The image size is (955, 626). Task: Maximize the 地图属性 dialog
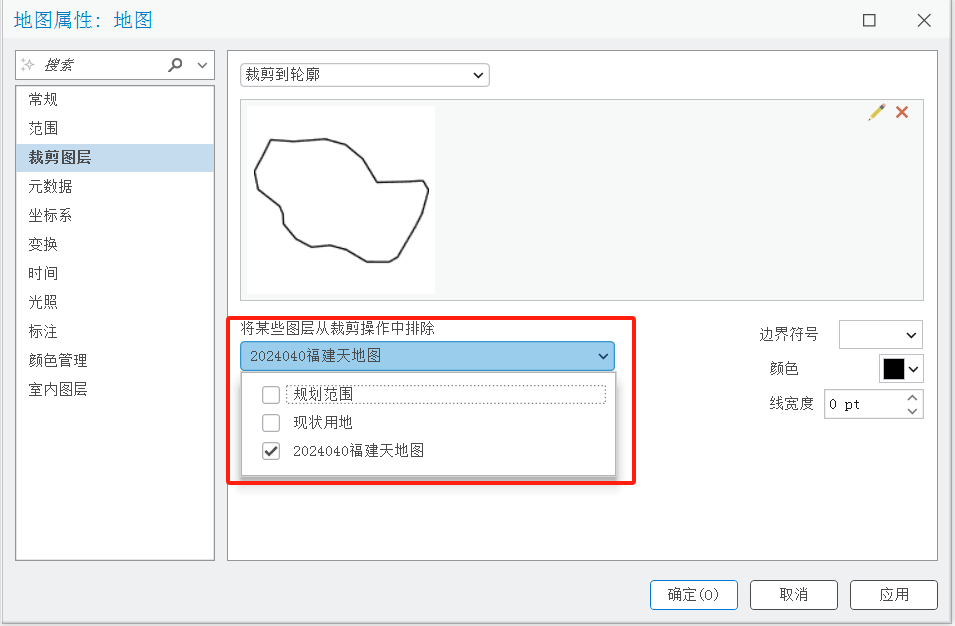(x=869, y=20)
